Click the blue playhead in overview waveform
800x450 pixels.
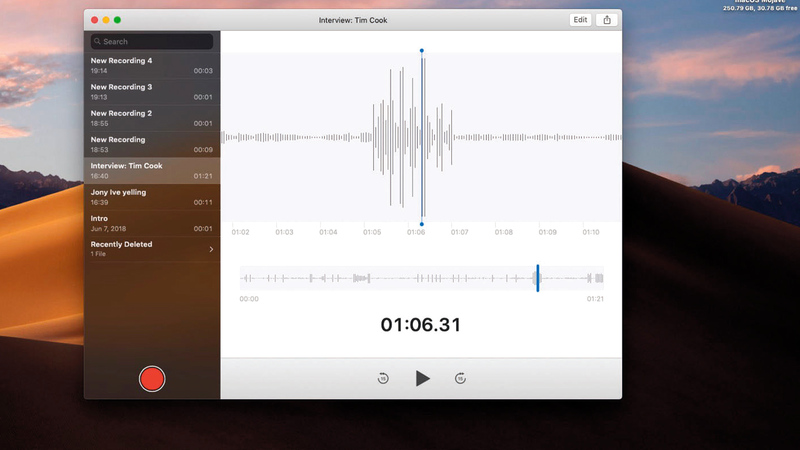(537, 278)
